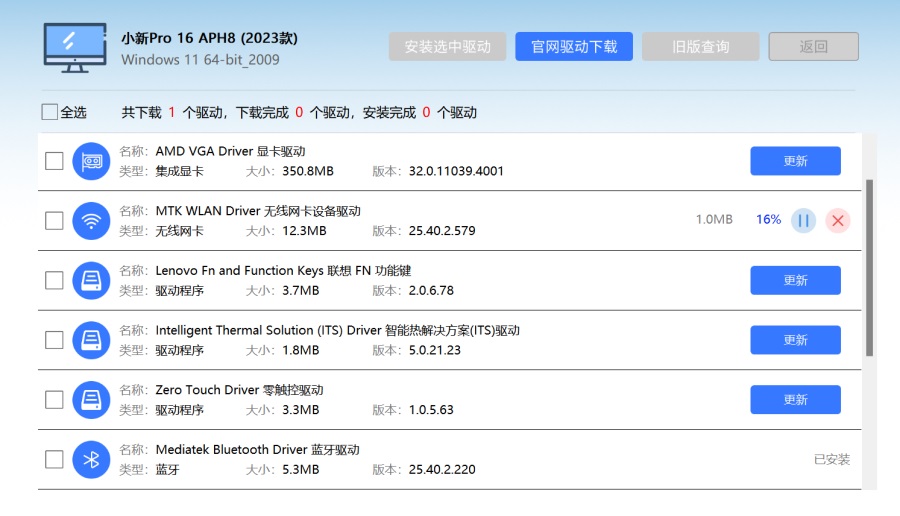This screenshot has width=900, height=516.
Task: Click 已安装 status for Mediatek Bluetooth
Action: click(x=832, y=459)
